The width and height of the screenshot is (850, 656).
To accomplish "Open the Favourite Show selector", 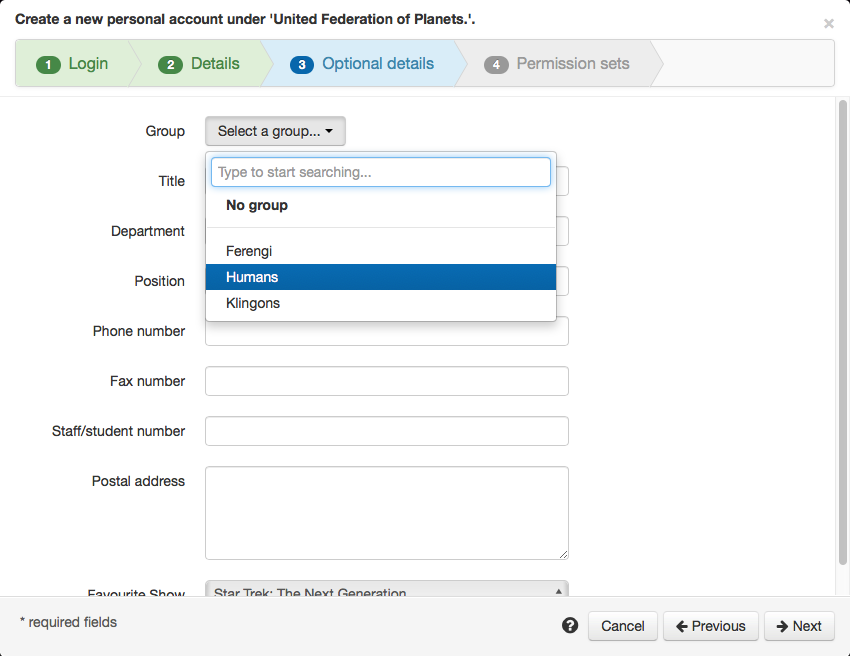I will 386,592.
